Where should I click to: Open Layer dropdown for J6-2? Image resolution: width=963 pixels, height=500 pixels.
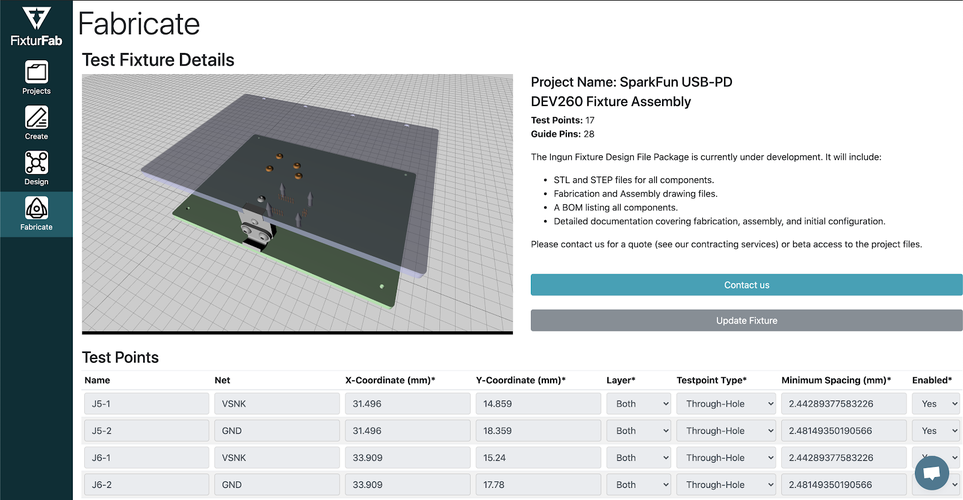pos(639,485)
